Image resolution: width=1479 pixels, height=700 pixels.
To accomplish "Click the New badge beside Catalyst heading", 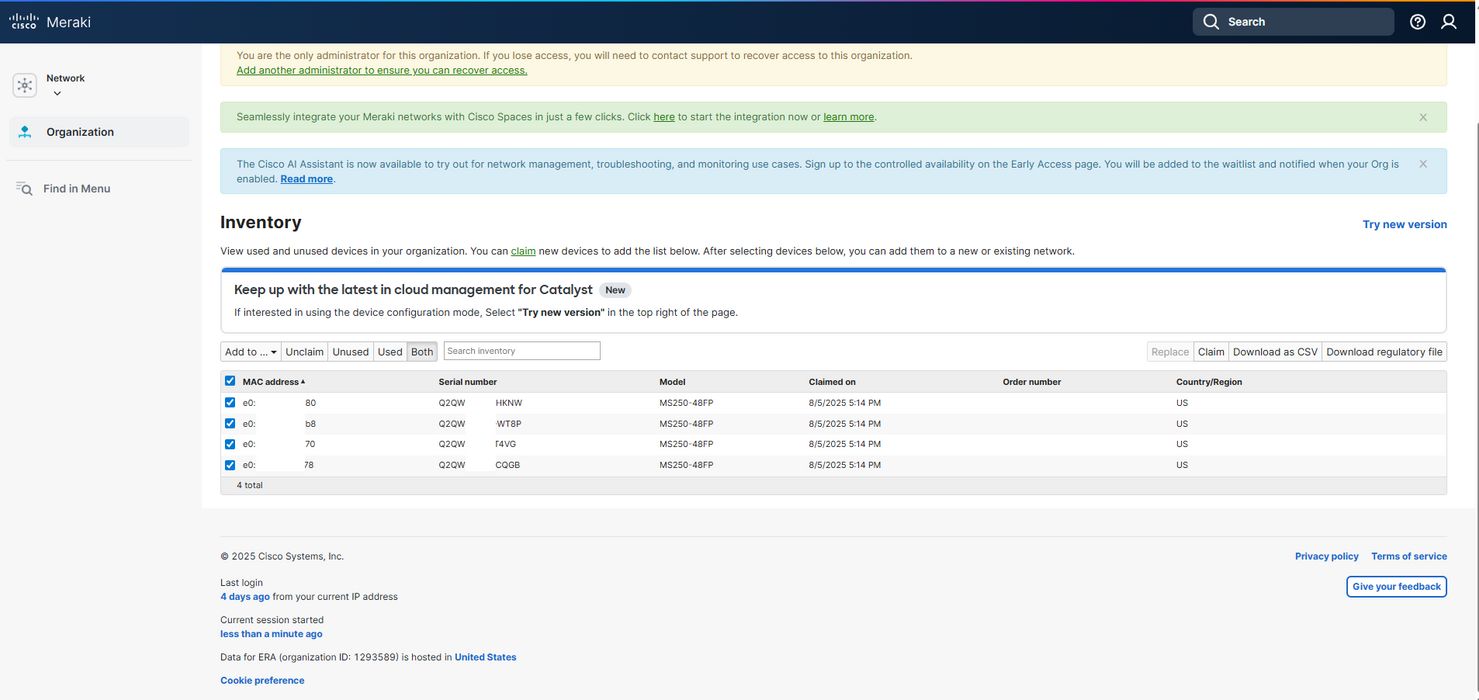I will click(615, 290).
